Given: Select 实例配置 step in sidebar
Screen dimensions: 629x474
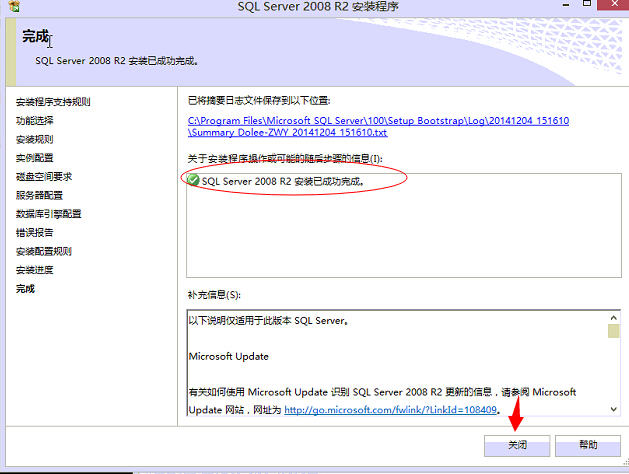Looking at the screenshot, I should [x=34, y=158].
